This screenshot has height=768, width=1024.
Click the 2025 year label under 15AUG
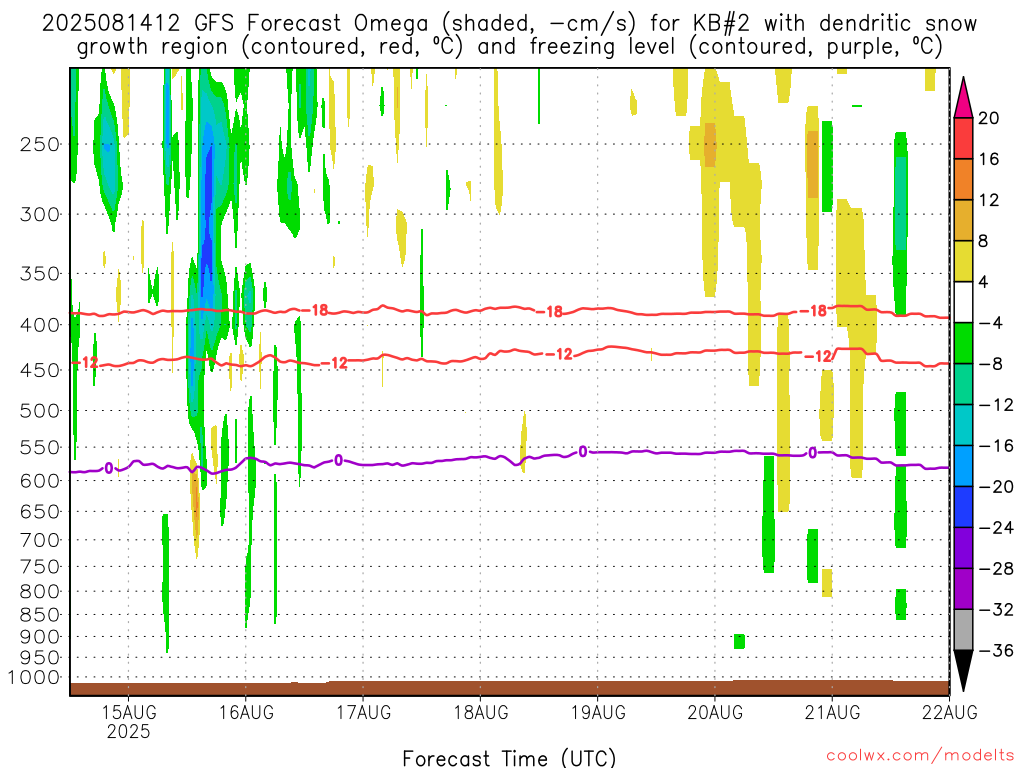(129, 731)
